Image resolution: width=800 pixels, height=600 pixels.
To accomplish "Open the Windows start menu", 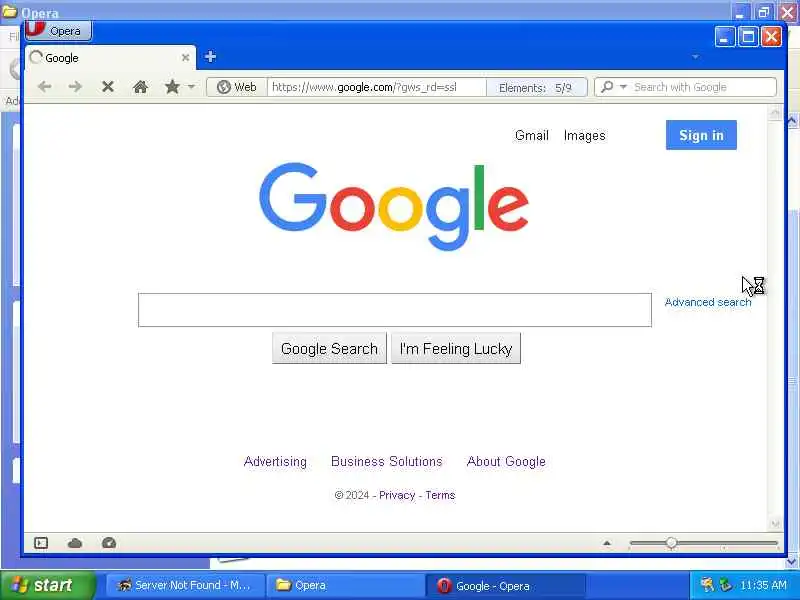I will (x=48, y=585).
